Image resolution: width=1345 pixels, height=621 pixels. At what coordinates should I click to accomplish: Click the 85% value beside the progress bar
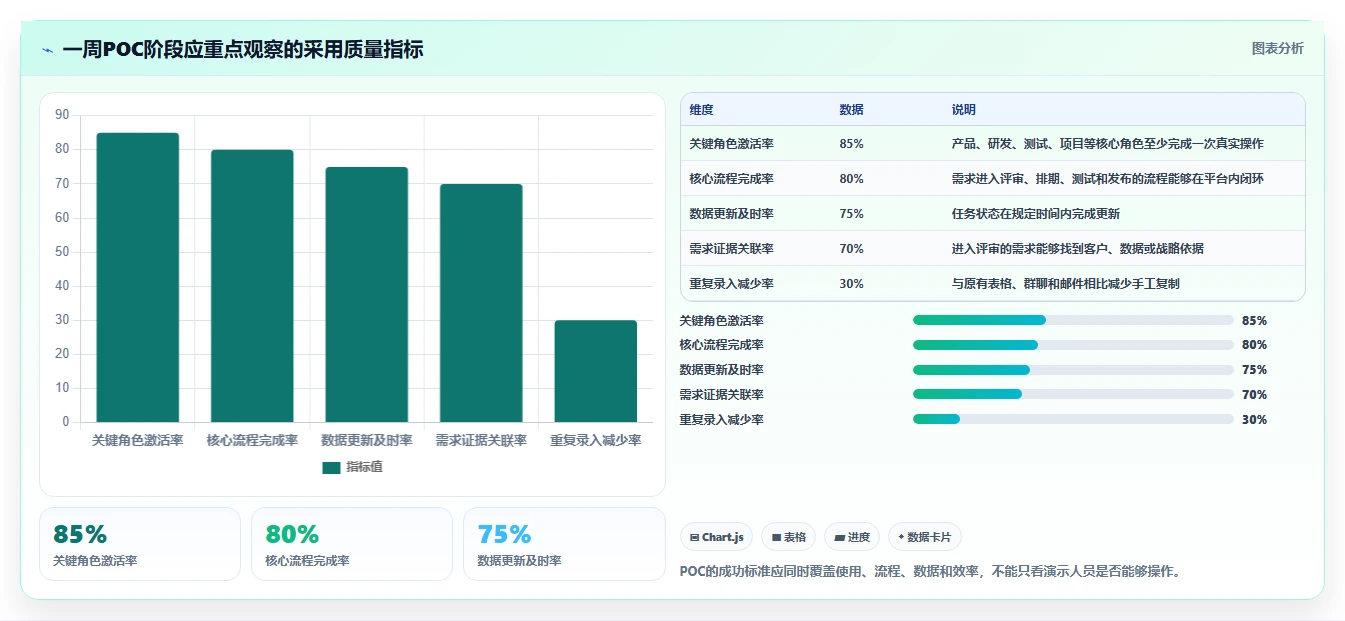pos(1254,321)
